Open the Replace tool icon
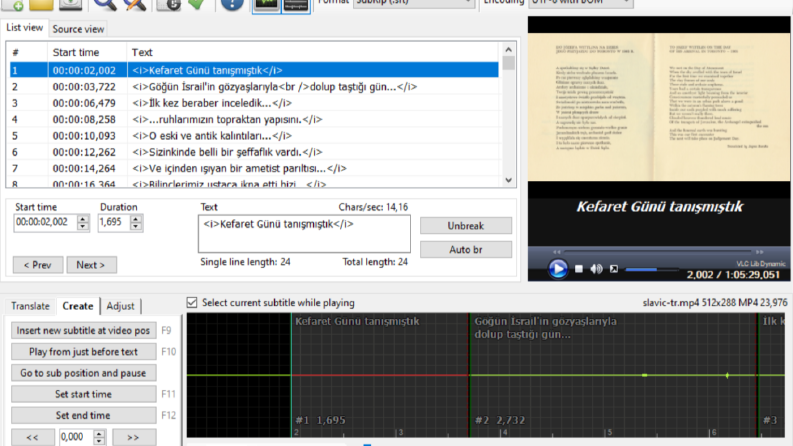The image size is (793, 446). [135, 4]
